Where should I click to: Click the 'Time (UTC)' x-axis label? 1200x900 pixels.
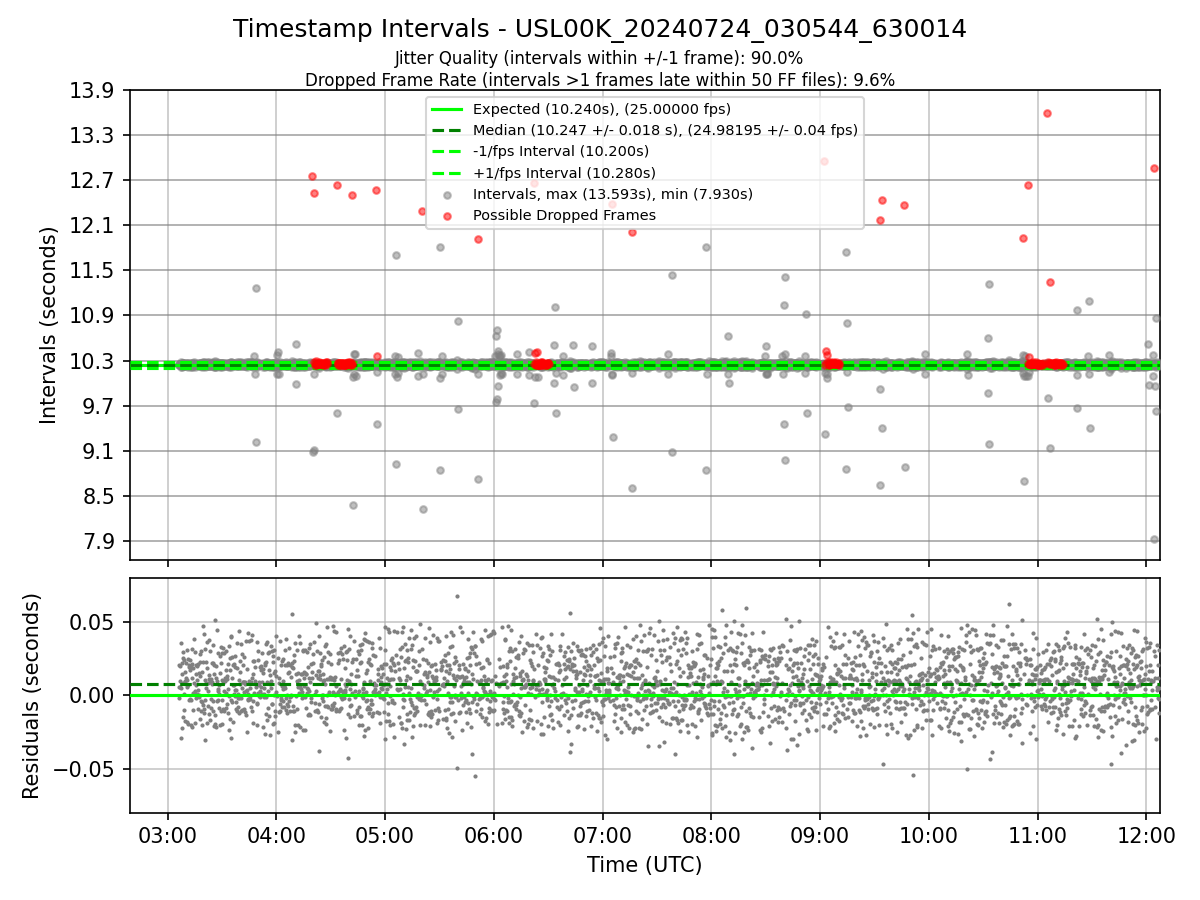(x=644, y=864)
